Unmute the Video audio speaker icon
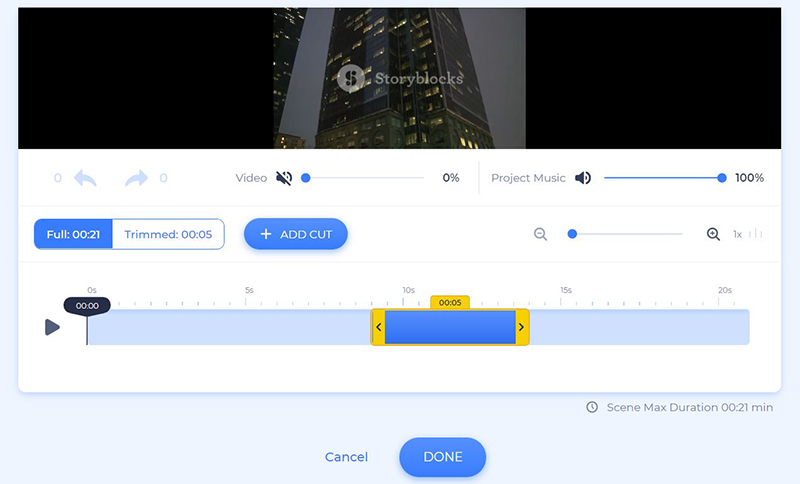The height and width of the screenshot is (484, 800). pyautogui.click(x=284, y=178)
